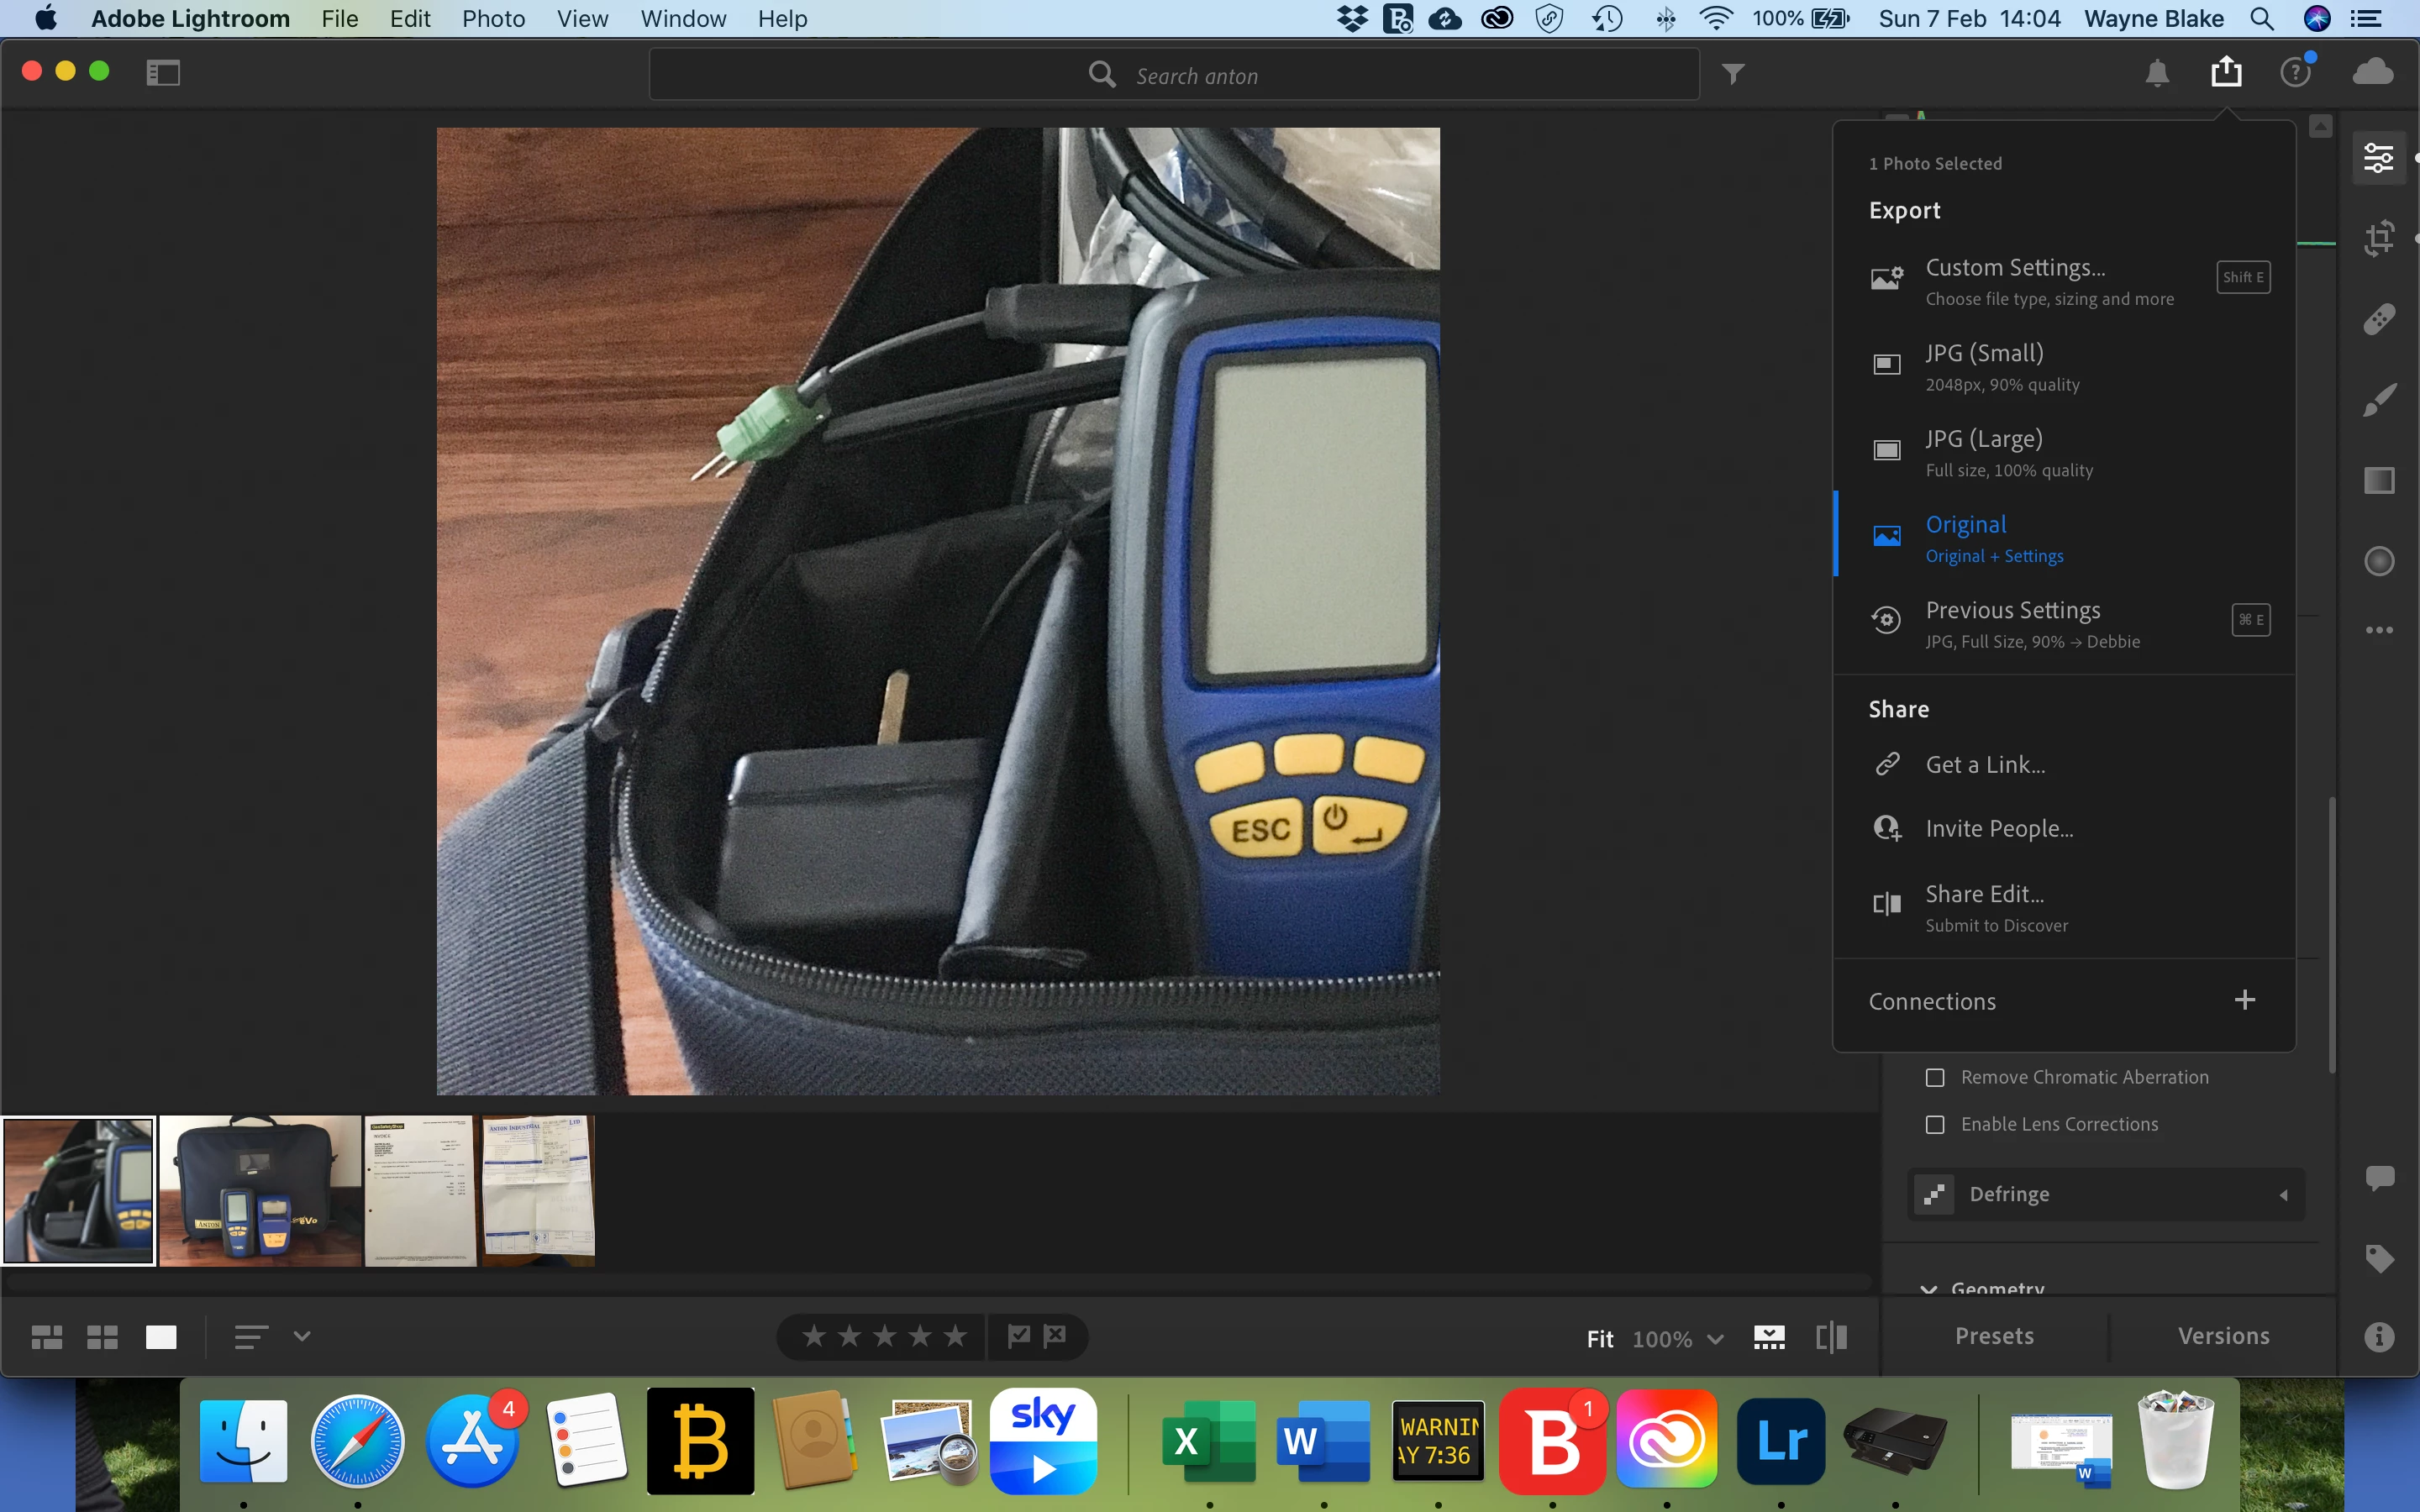Image resolution: width=2420 pixels, height=1512 pixels.
Task: Open the Presets panel
Action: point(1994,1336)
